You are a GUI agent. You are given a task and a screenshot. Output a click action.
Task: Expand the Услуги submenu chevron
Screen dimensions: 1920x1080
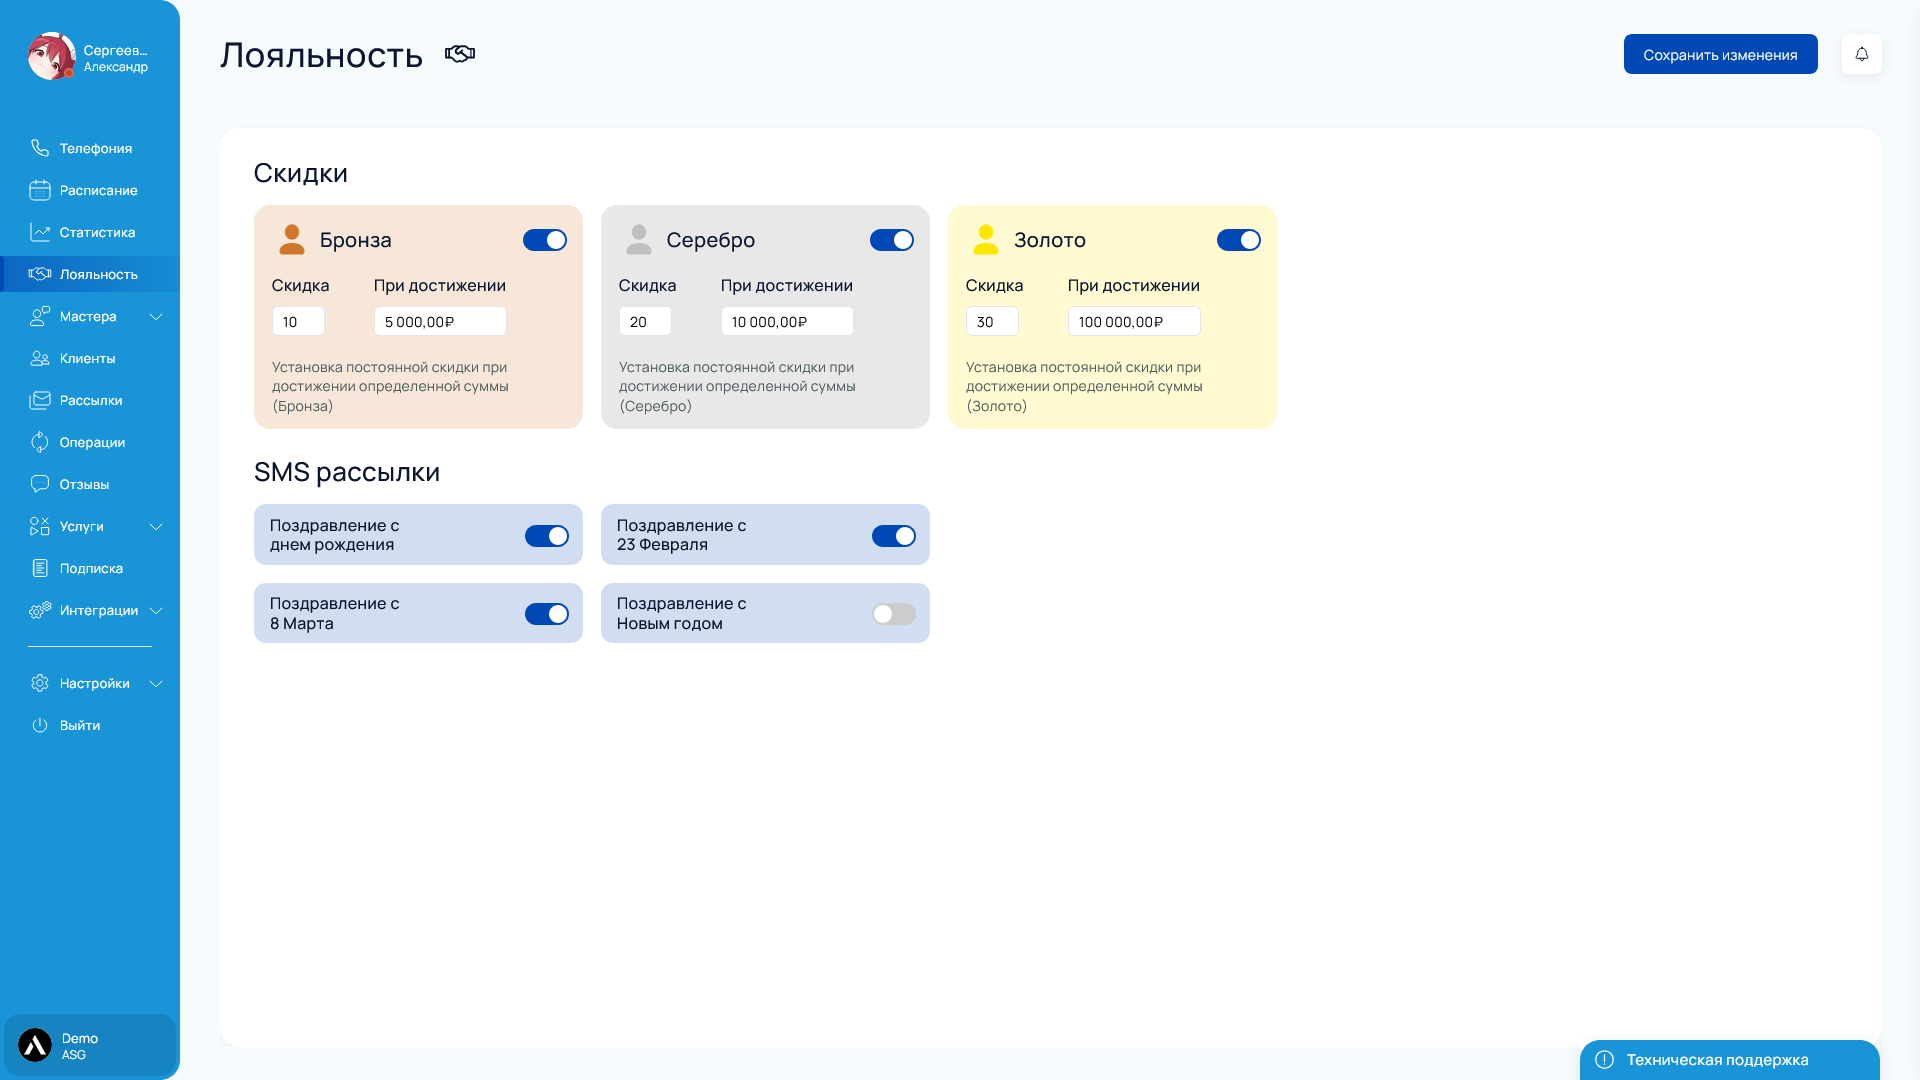(156, 527)
